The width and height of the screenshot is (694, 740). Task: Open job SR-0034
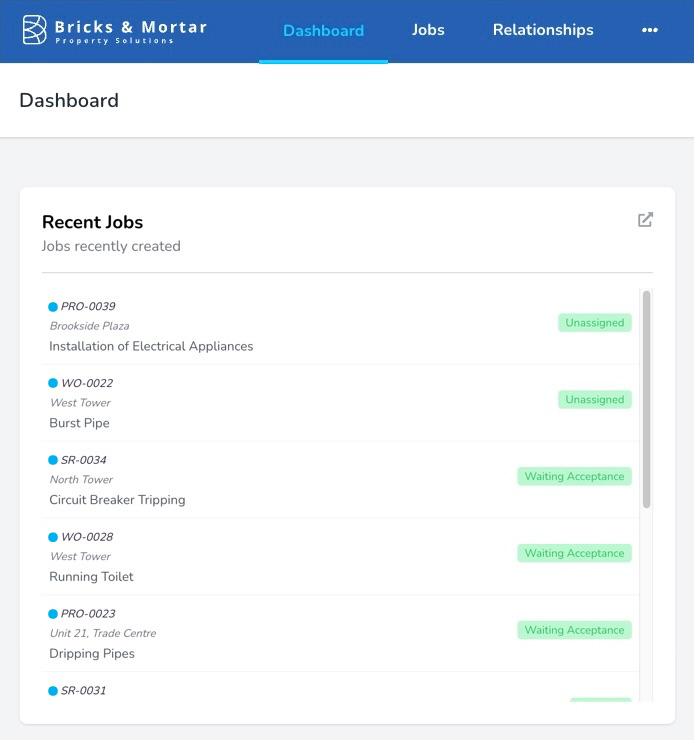click(84, 460)
